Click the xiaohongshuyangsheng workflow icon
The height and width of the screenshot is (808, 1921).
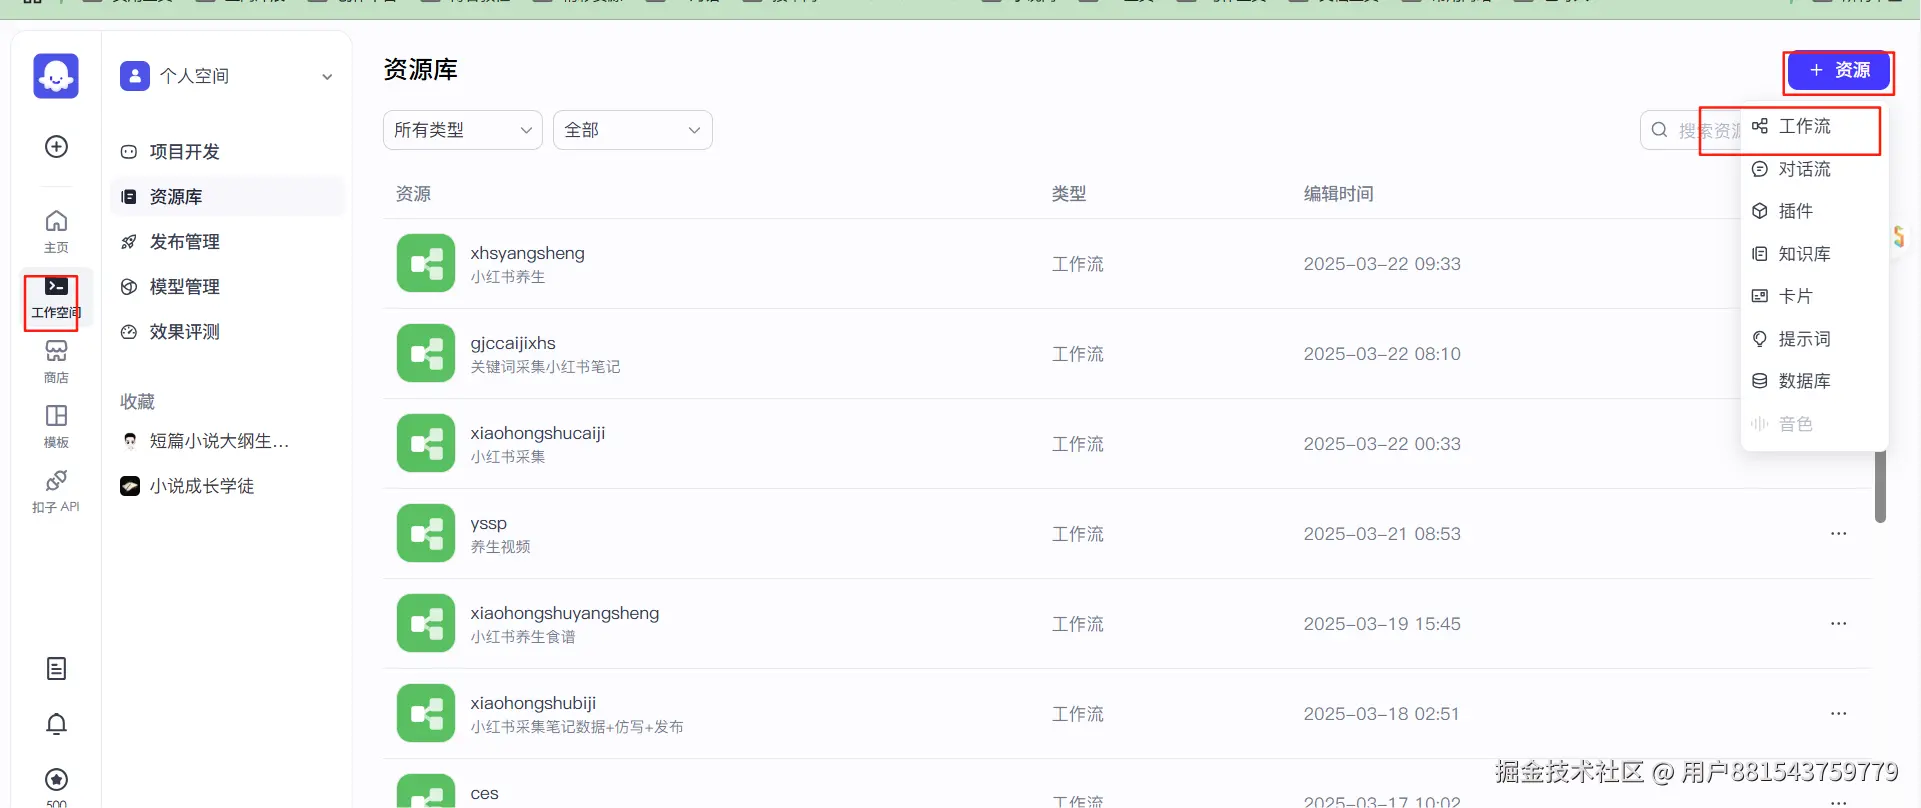click(426, 624)
